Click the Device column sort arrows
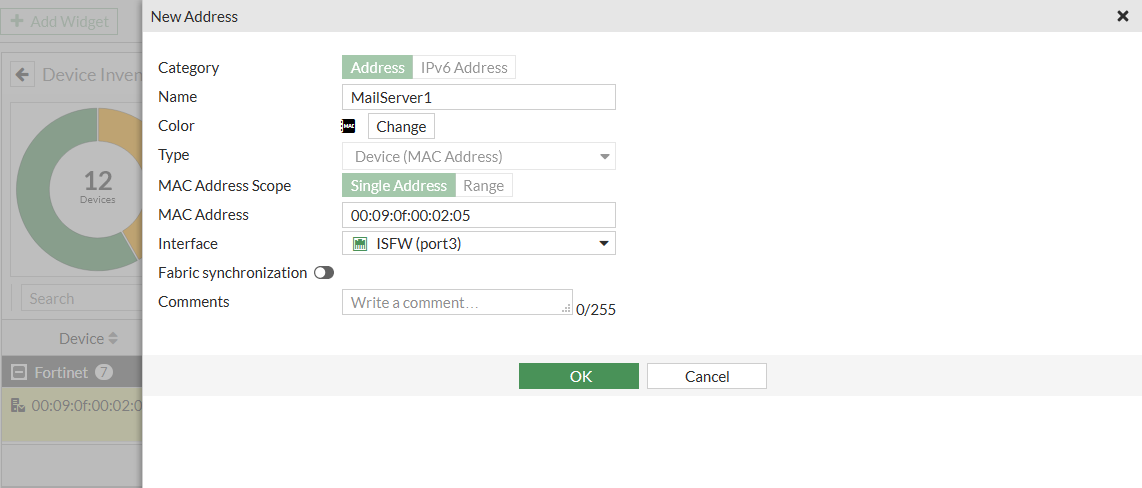This screenshot has width=1142, height=488. (x=113, y=339)
